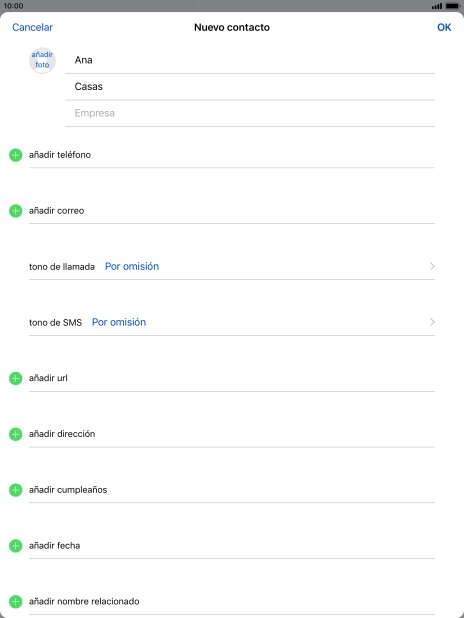Edit the last name field Casas

[250, 87]
